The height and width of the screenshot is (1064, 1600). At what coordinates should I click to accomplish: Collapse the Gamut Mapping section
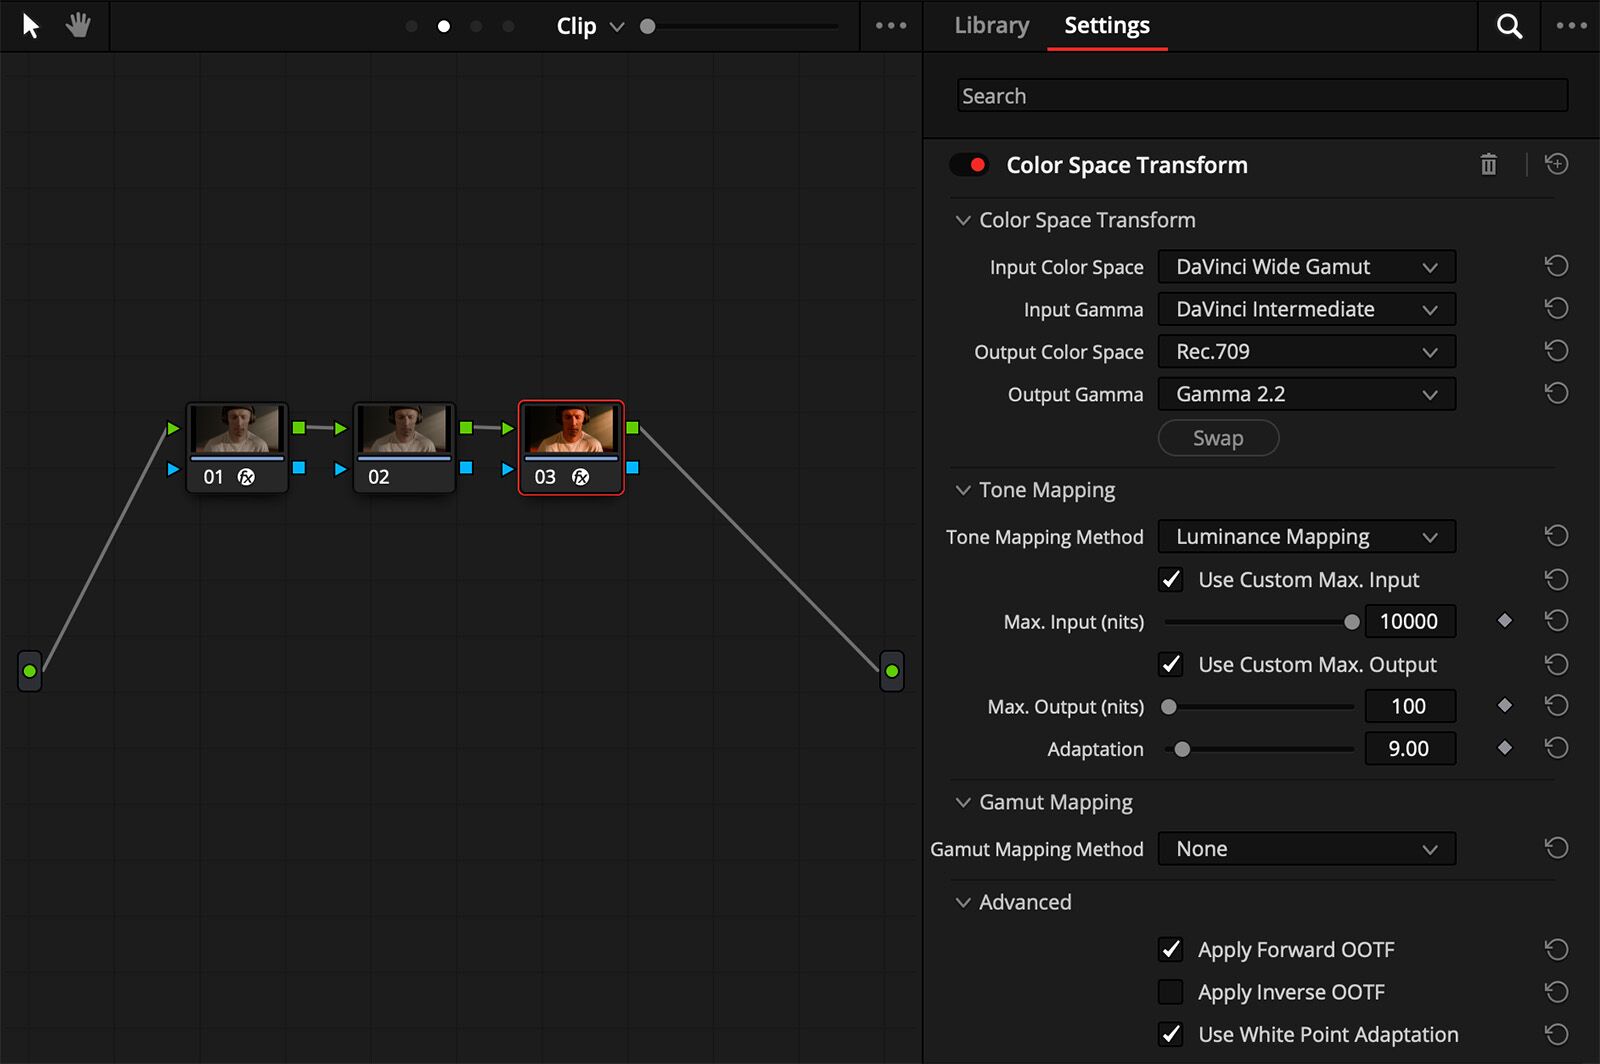pos(963,802)
